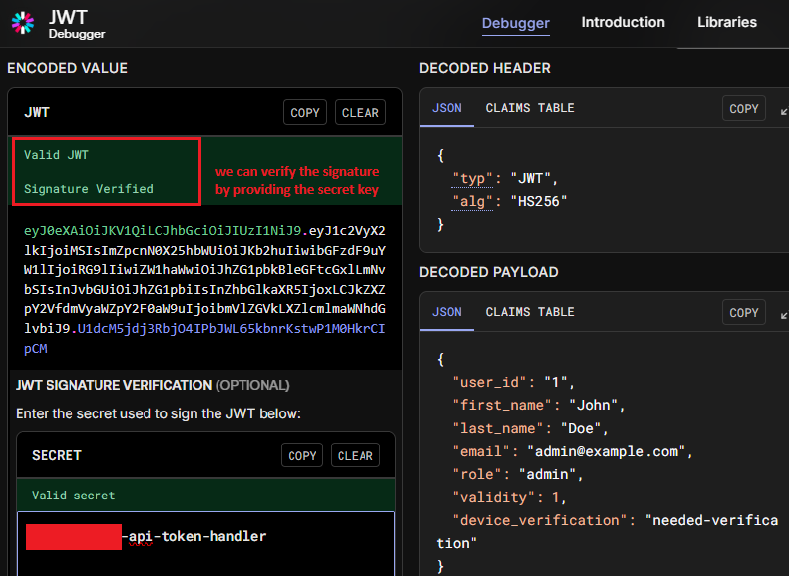
Task: Select the JSON tab in Decoded Payload
Action: [447, 312]
